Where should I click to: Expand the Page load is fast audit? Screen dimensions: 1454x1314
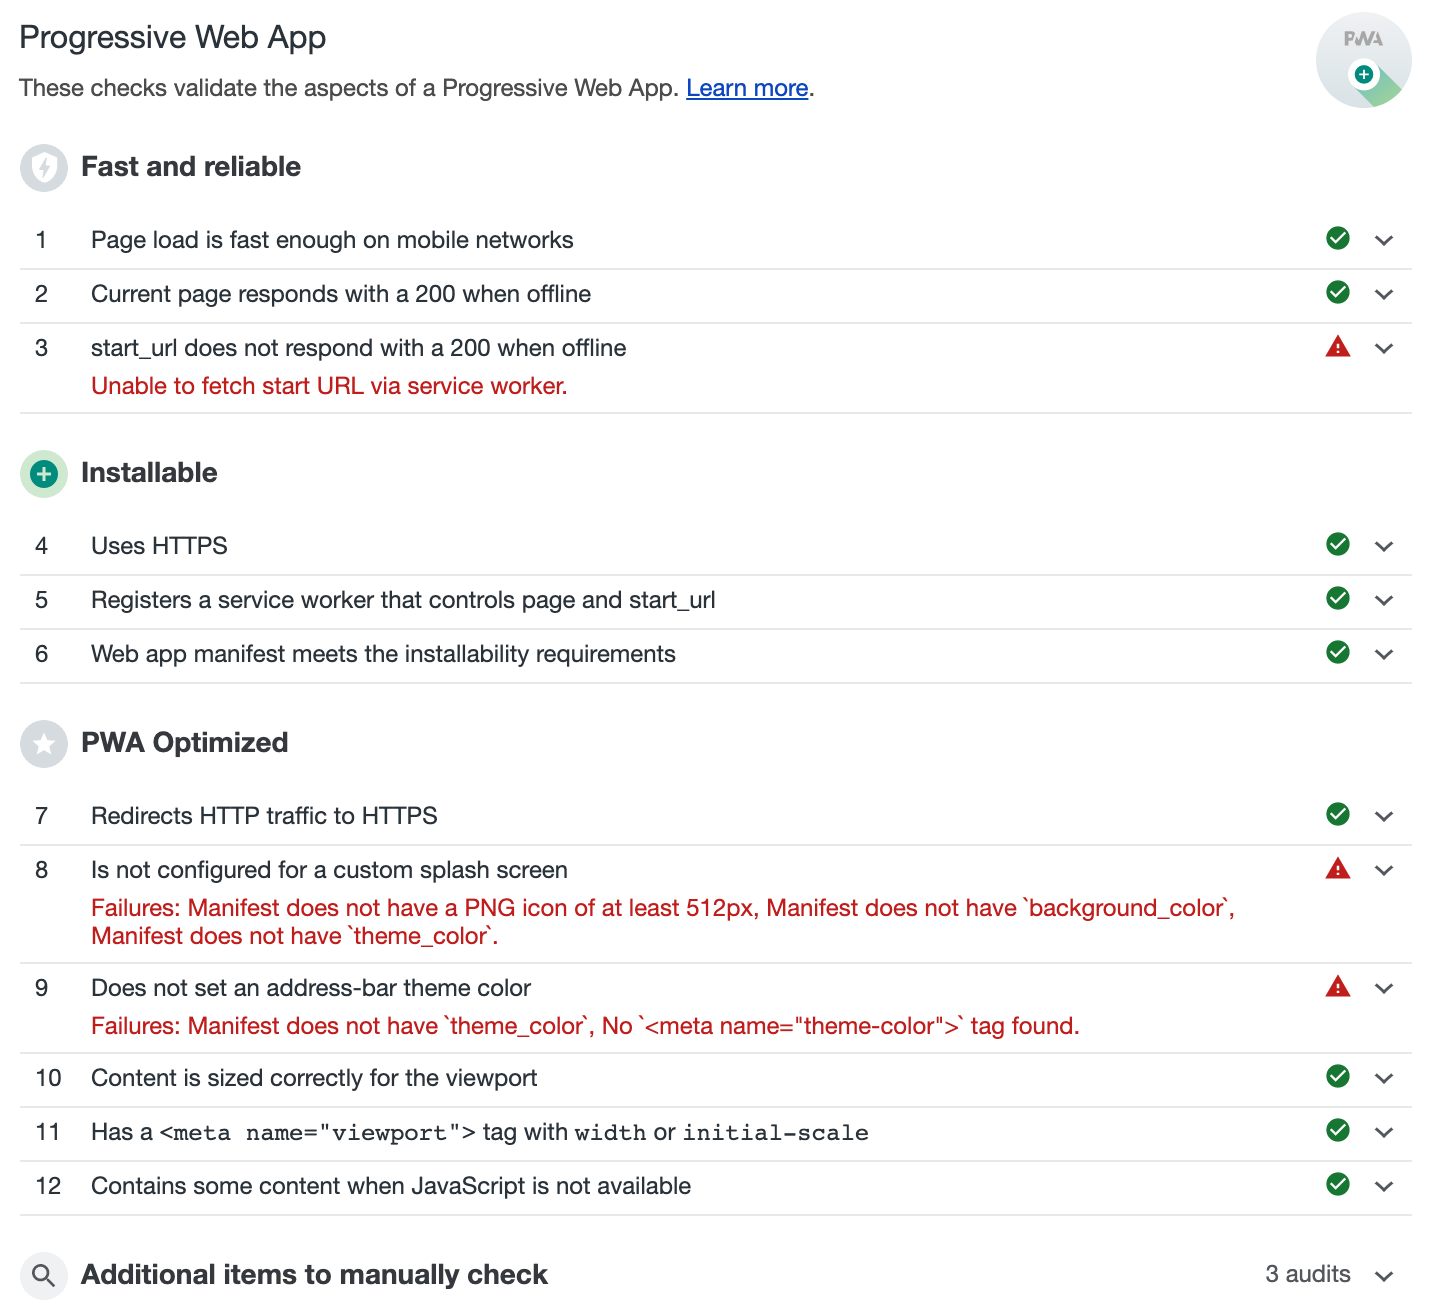pos(1384,241)
